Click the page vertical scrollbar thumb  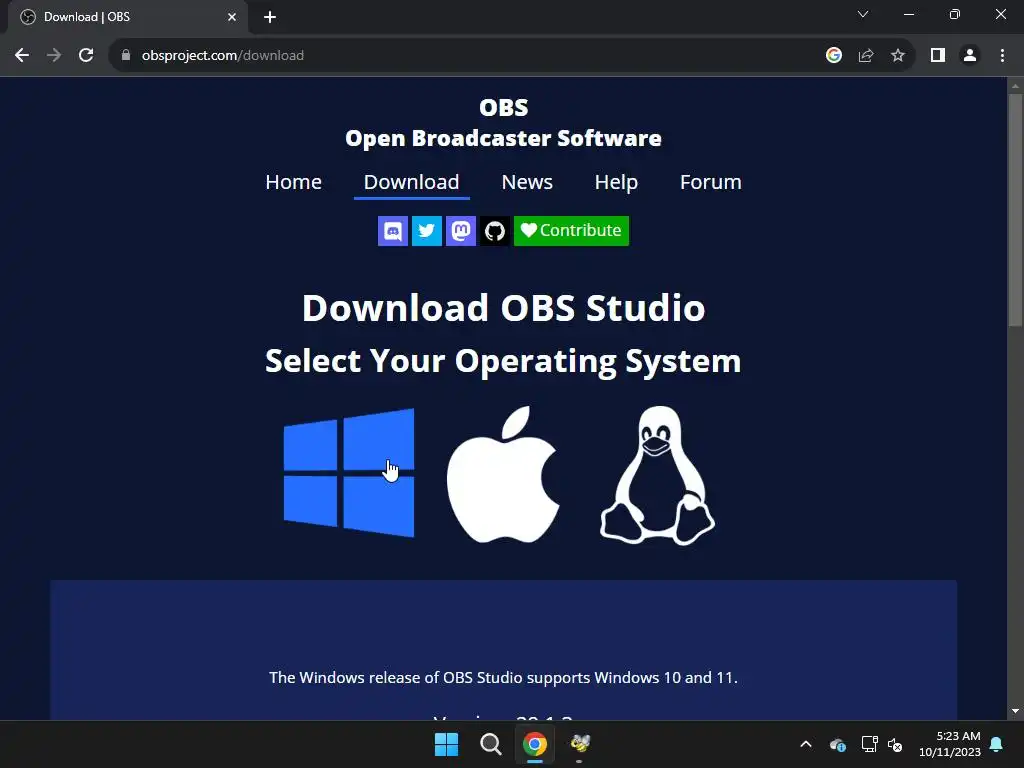(x=1015, y=209)
